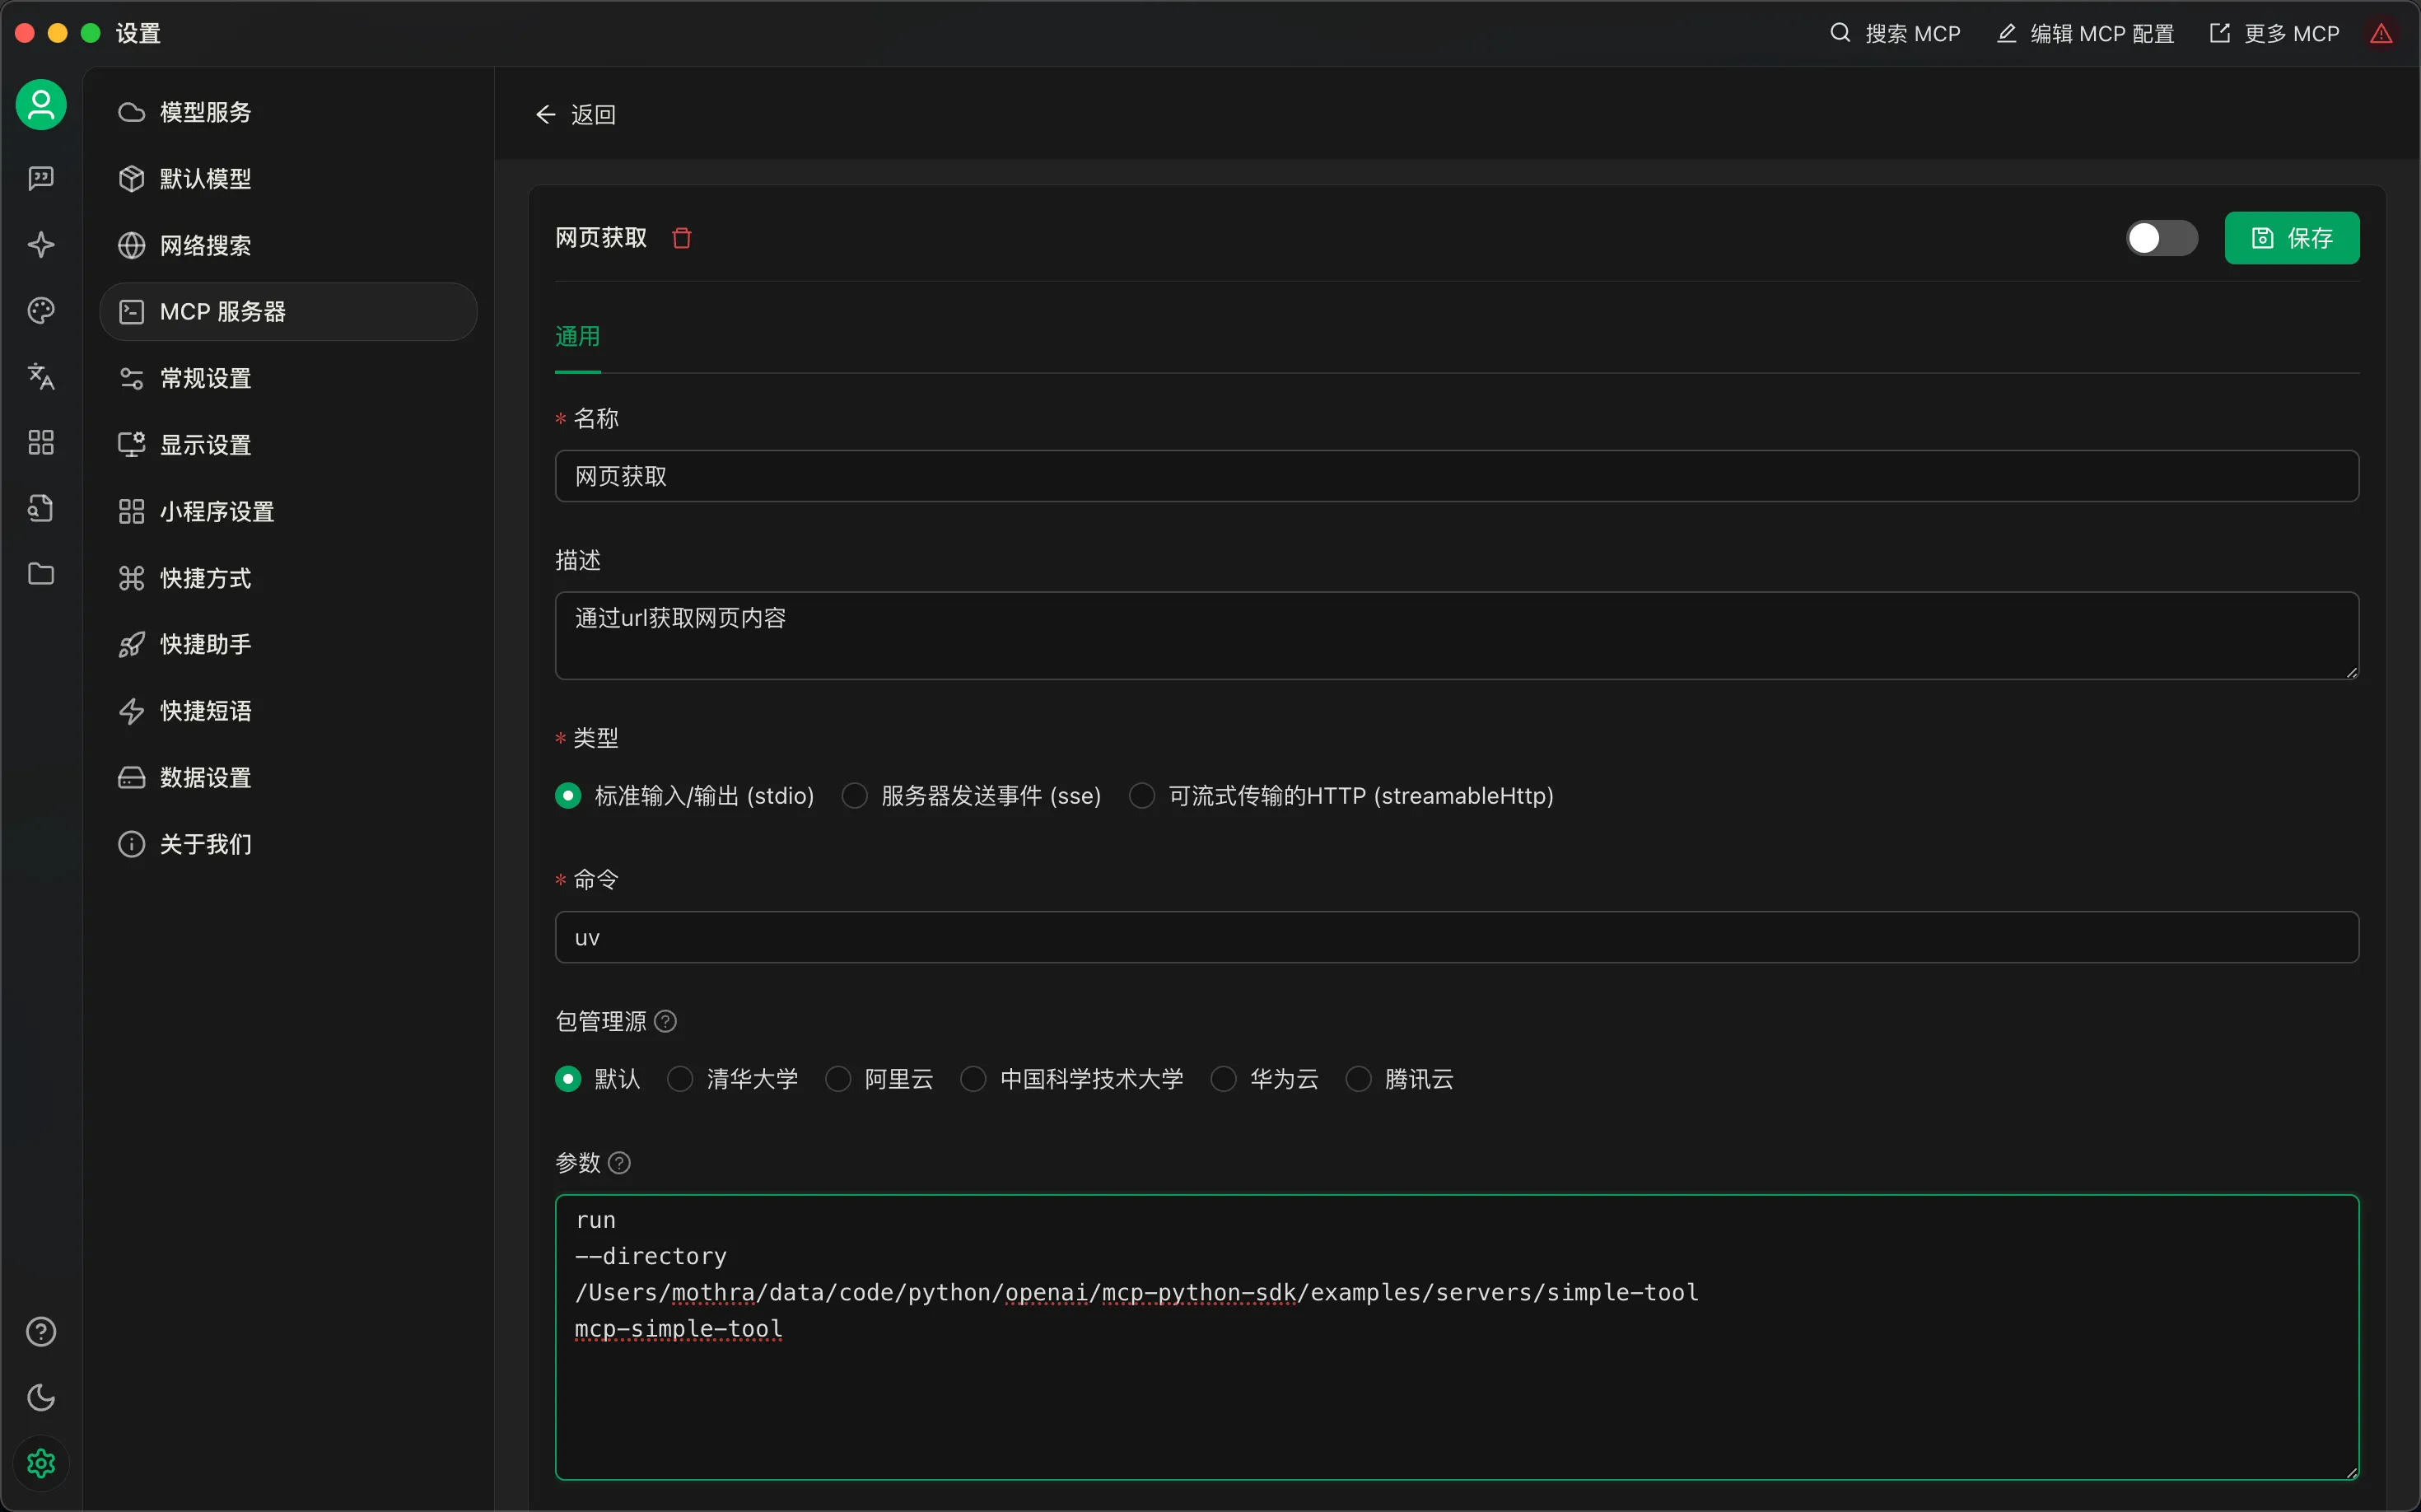Viewport: 2421px width, 1512px height.
Task: Click the 命令 input field containing uv
Action: pyautogui.click(x=1456, y=937)
